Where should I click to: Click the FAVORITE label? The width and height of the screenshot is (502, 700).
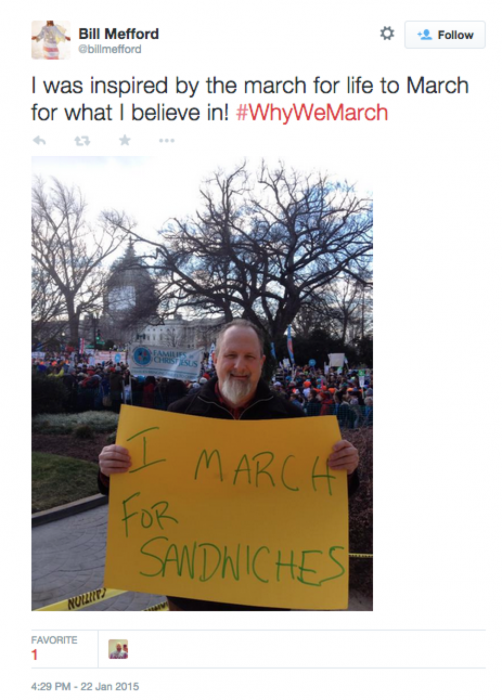coord(54,640)
